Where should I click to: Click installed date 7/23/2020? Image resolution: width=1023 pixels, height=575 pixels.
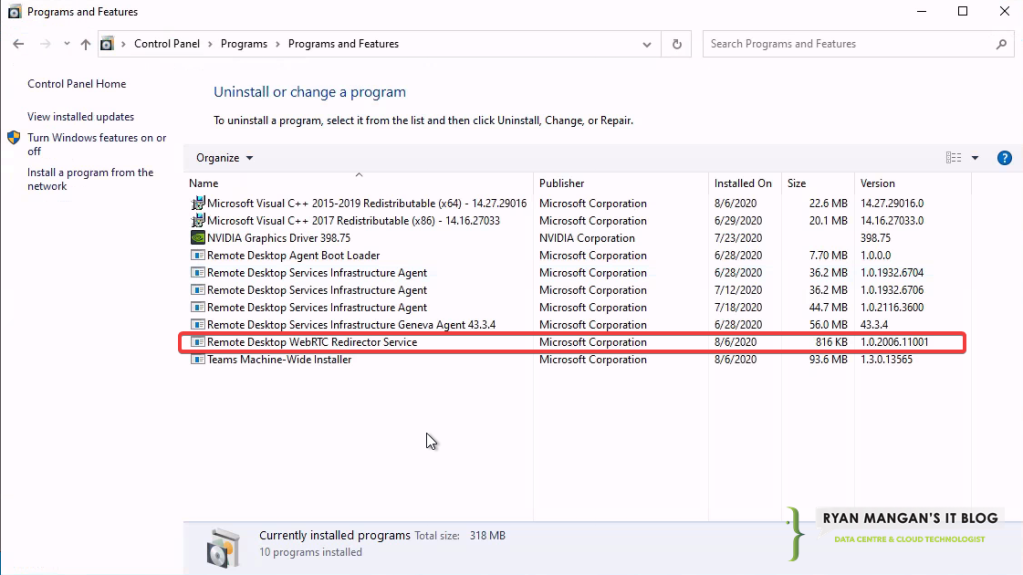point(738,238)
